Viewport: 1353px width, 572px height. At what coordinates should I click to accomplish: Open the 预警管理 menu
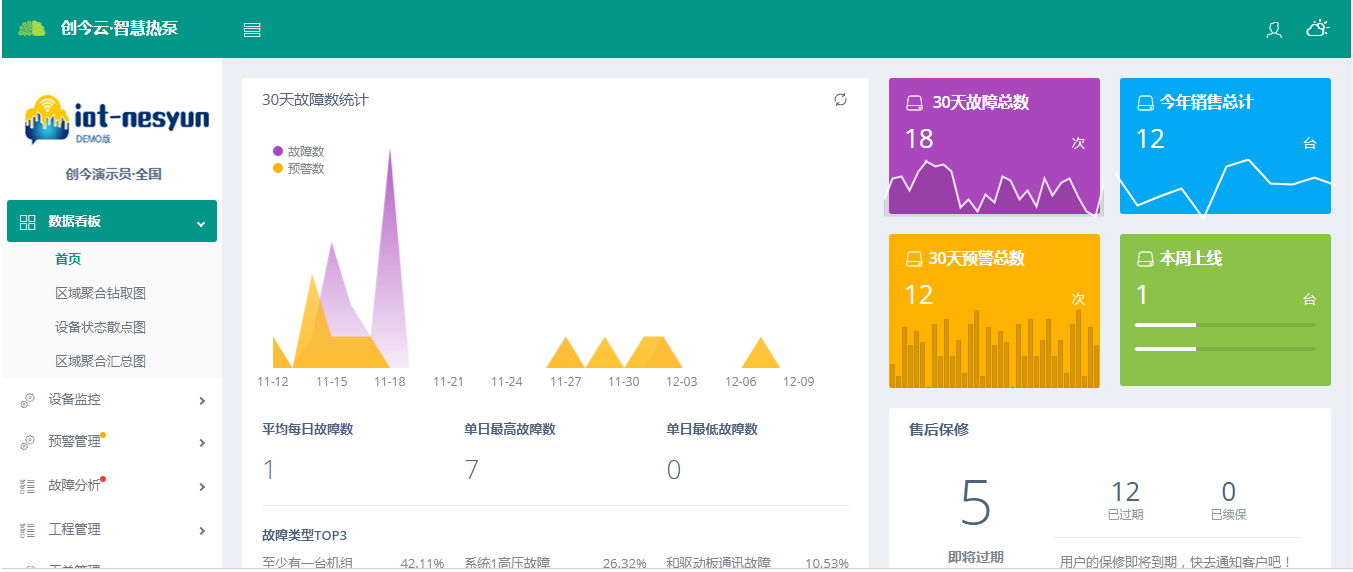point(112,442)
